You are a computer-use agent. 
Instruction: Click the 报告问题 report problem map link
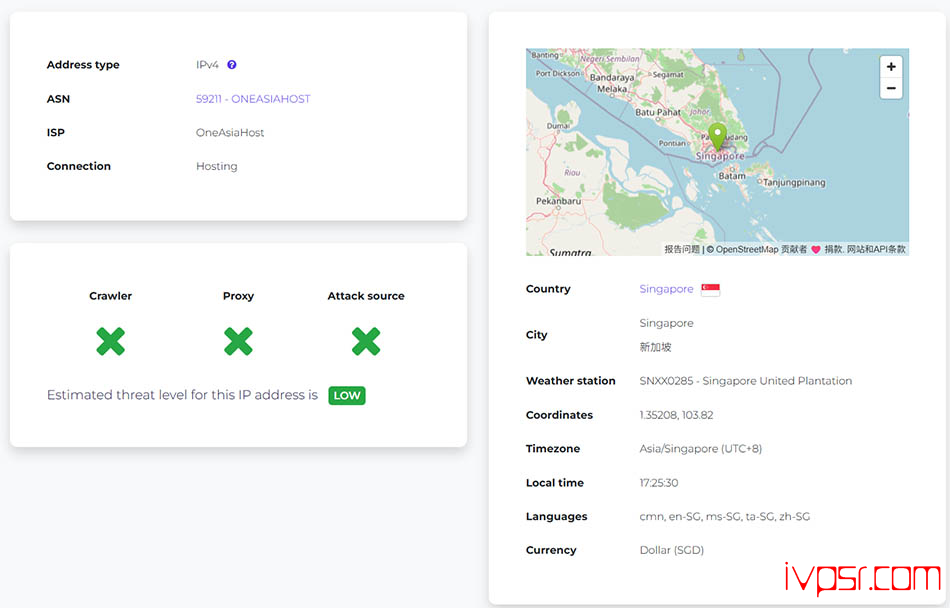click(x=682, y=249)
